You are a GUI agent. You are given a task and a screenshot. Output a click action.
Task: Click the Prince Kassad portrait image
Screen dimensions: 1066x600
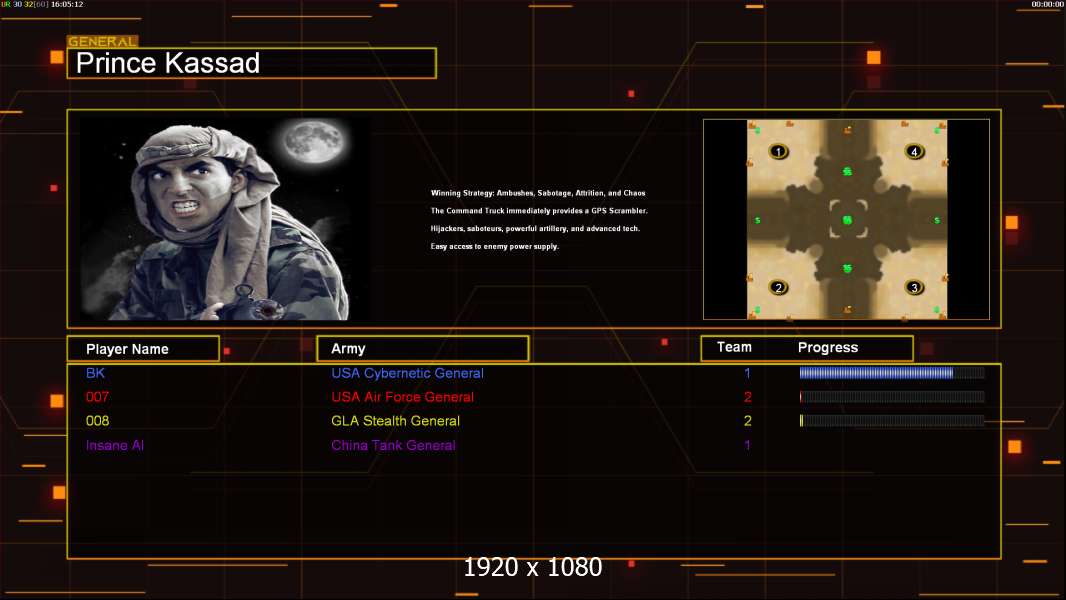pos(225,218)
